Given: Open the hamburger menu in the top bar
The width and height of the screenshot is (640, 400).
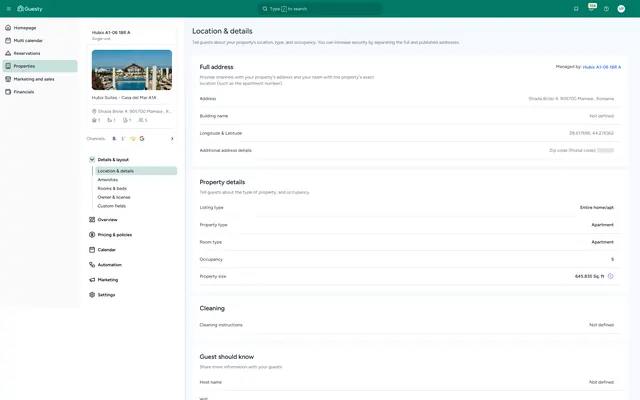Looking at the screenshot, I should pyautogui.click(x=9, y=9).
